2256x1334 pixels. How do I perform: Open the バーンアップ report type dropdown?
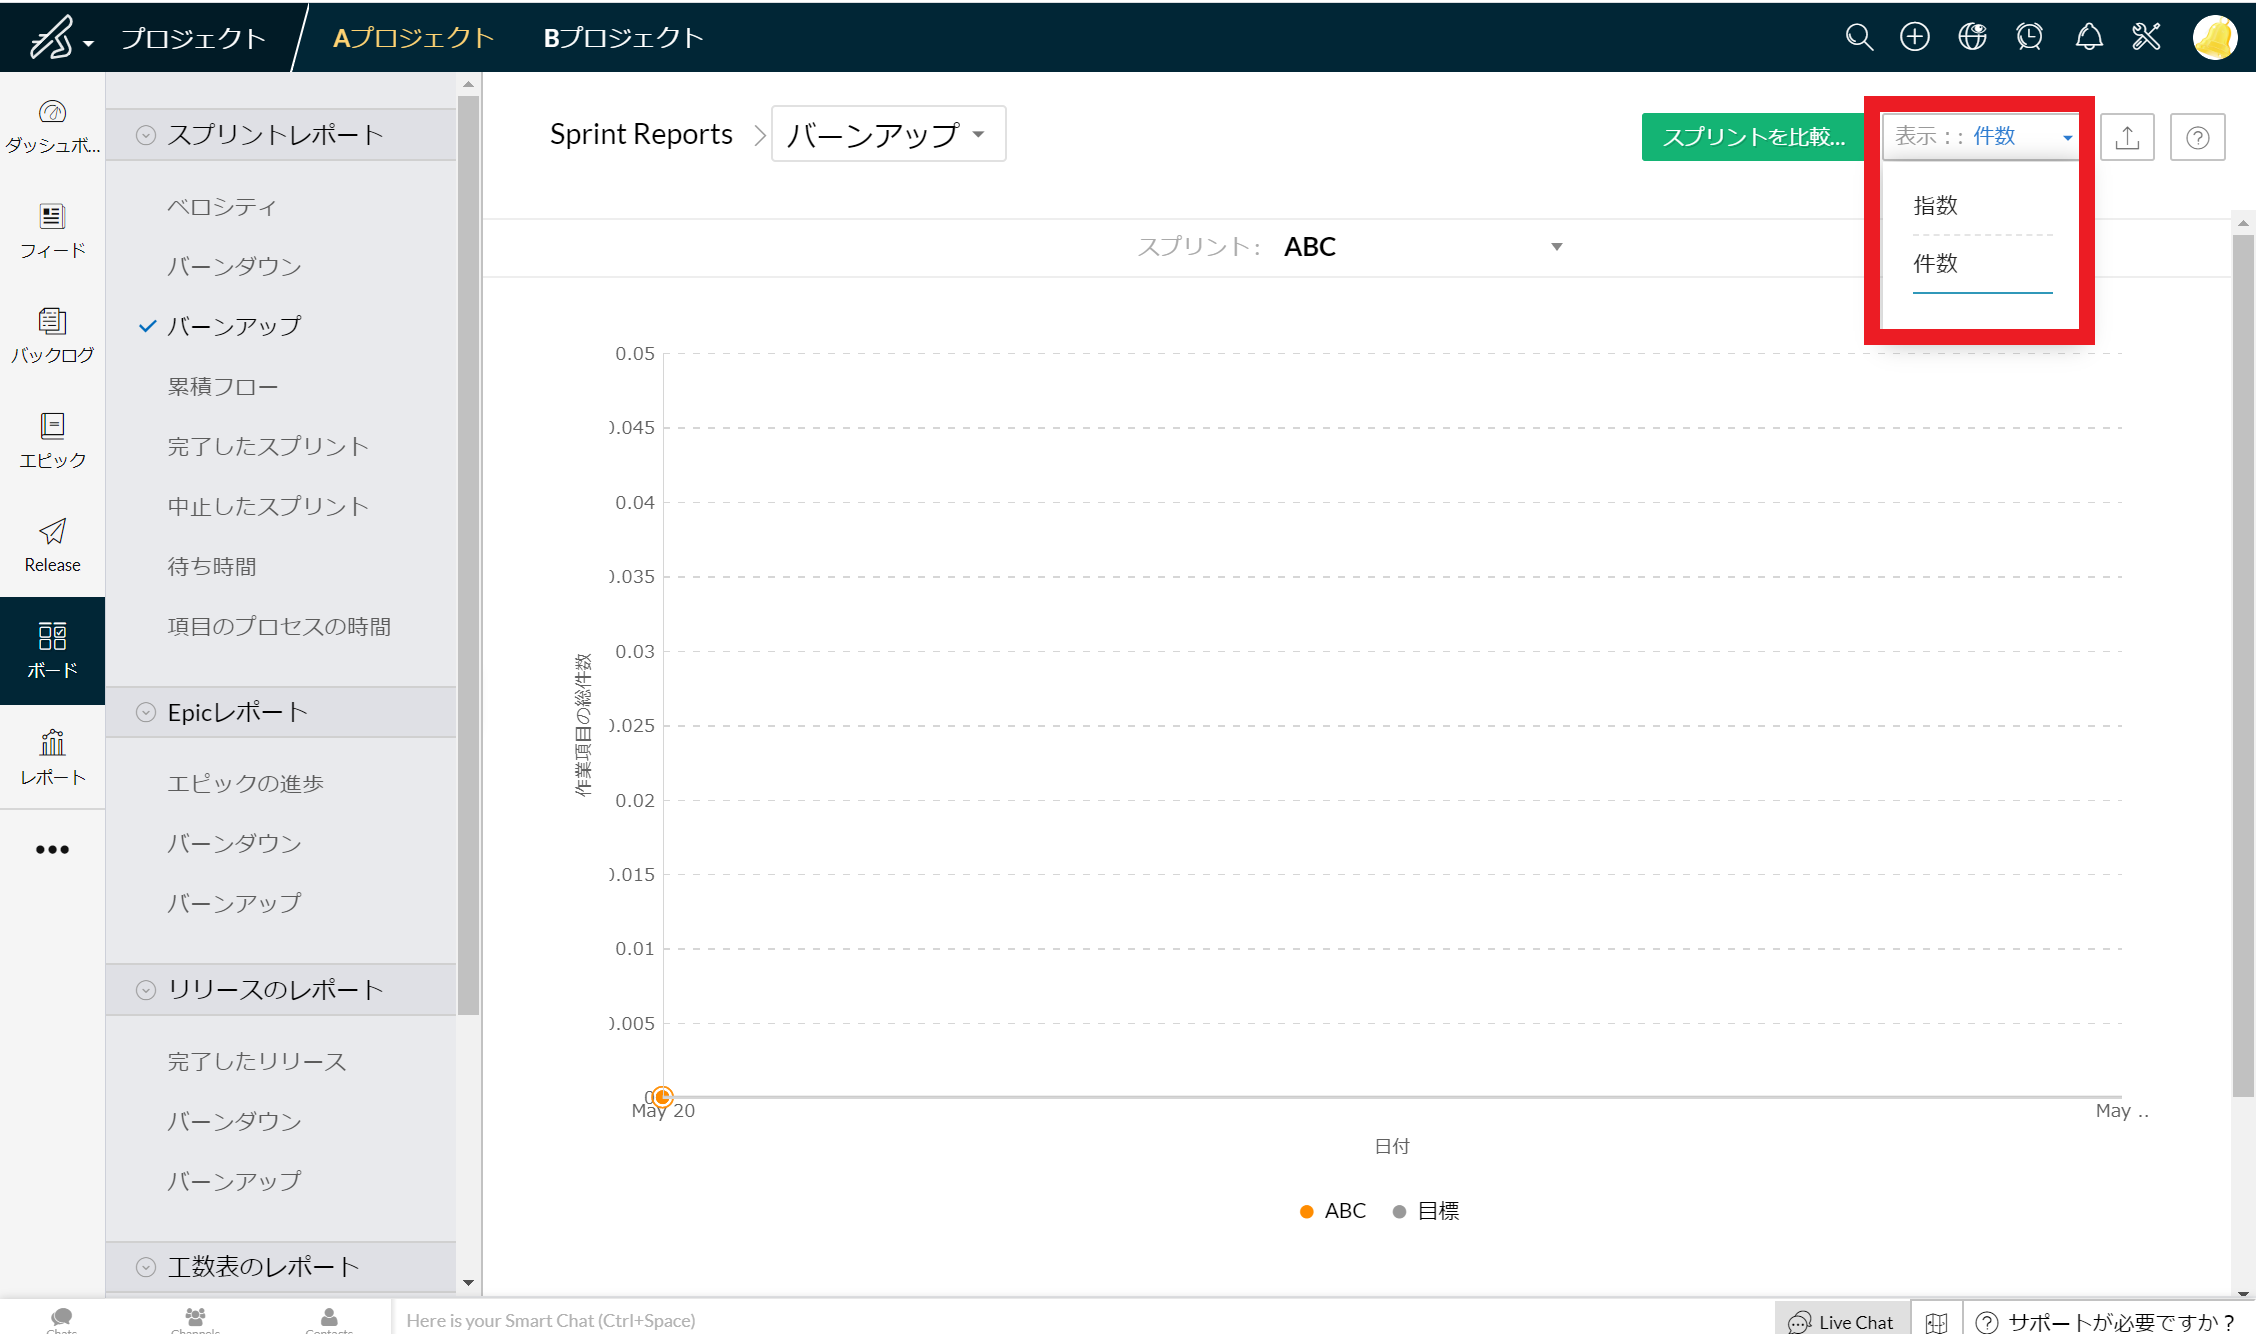[887, 134]
